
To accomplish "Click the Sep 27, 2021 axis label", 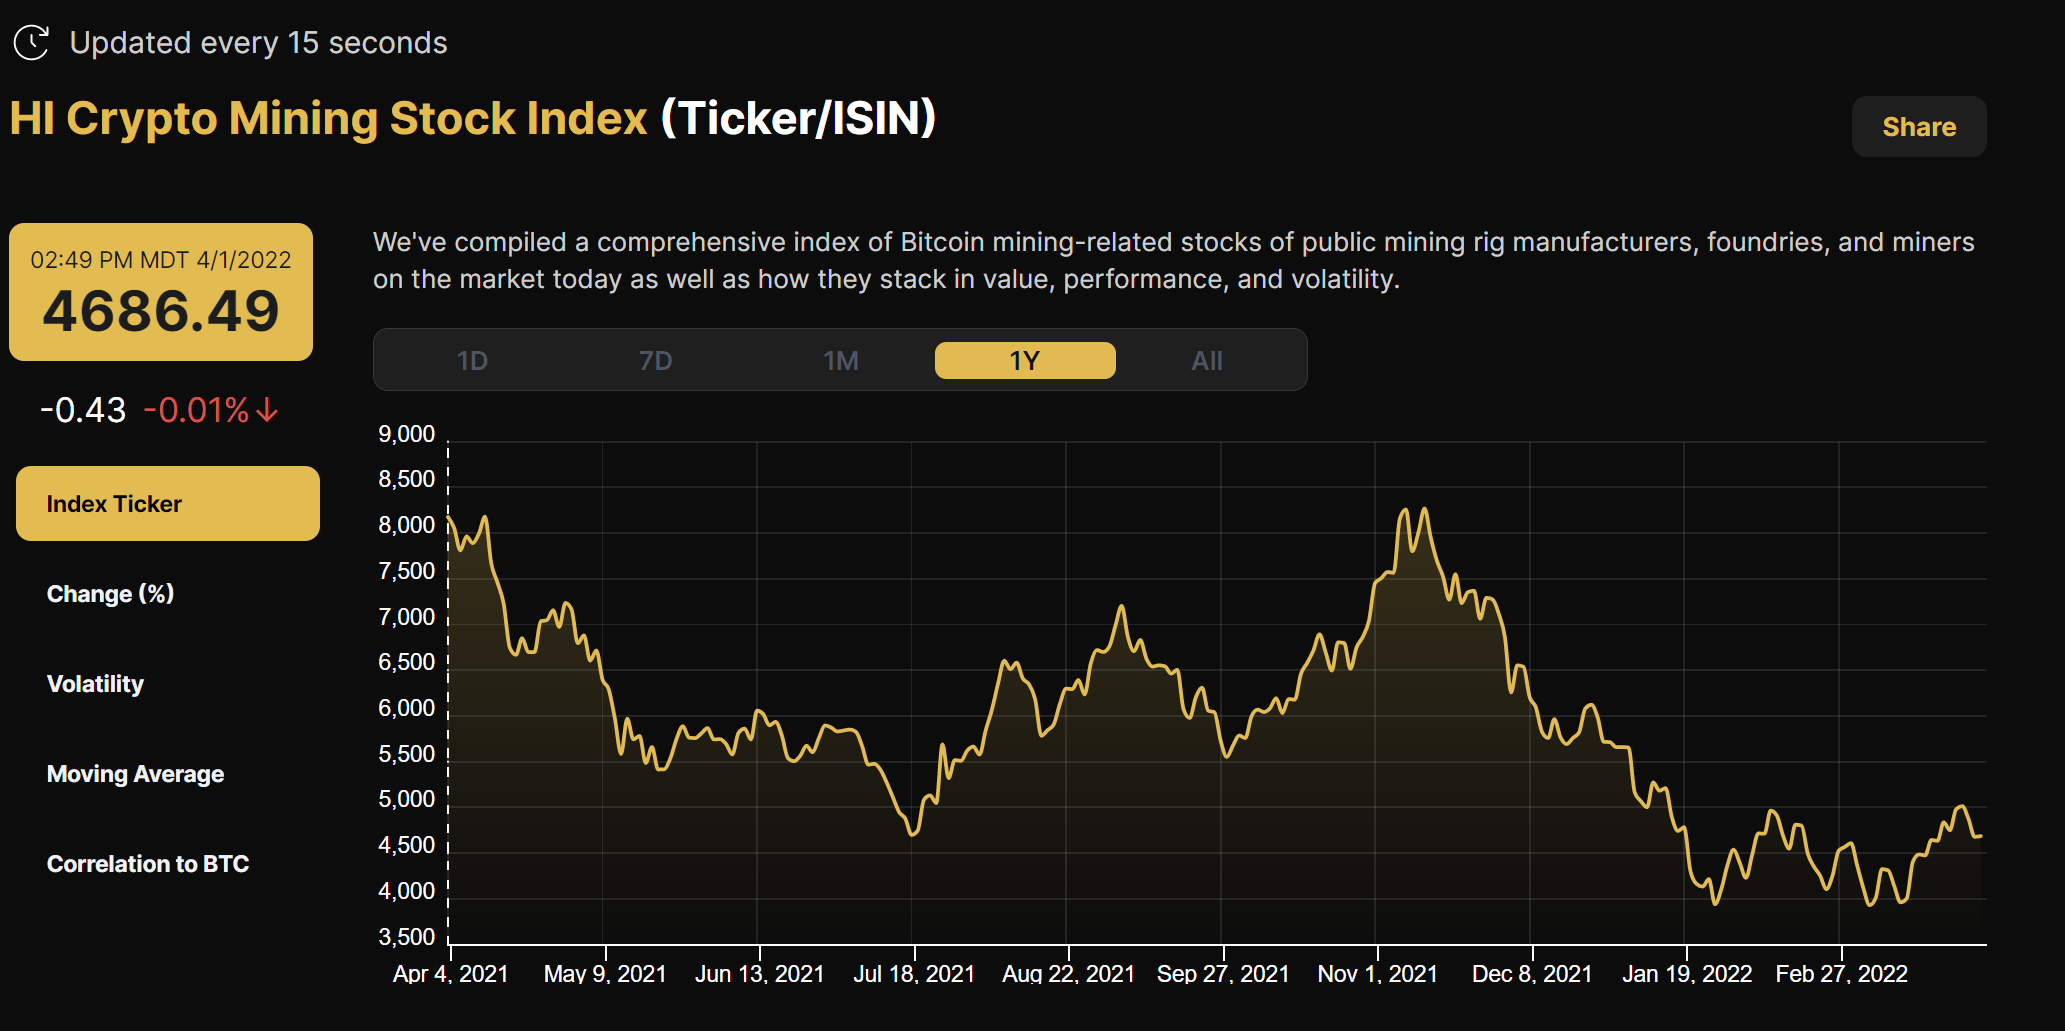I will (1223, 974).
